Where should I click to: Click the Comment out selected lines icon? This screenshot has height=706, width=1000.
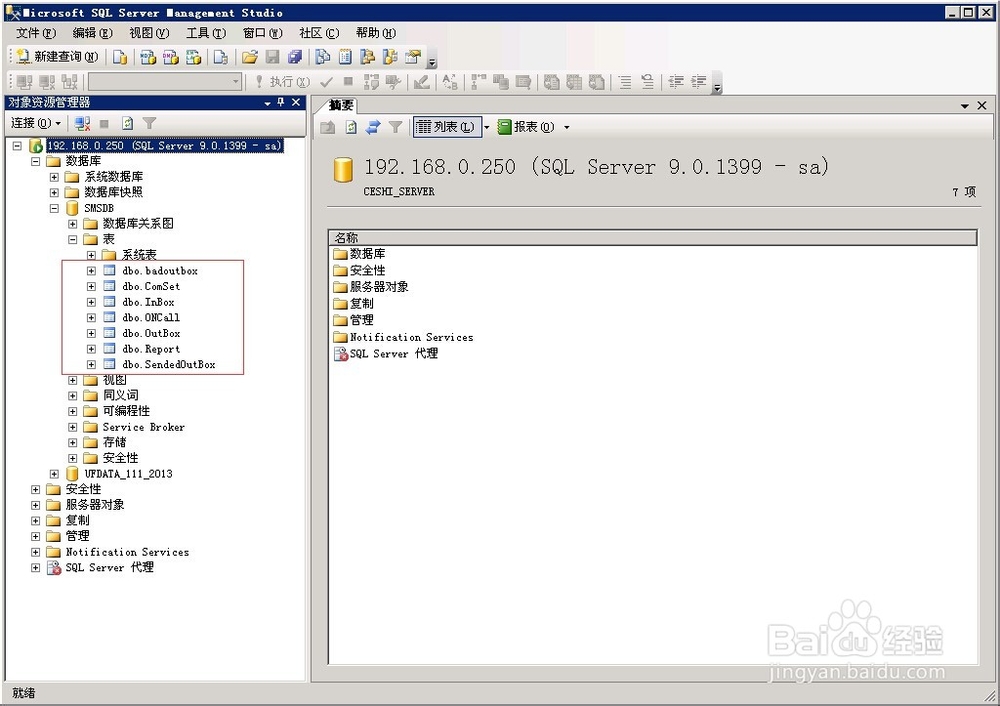[x=625, y=82]
